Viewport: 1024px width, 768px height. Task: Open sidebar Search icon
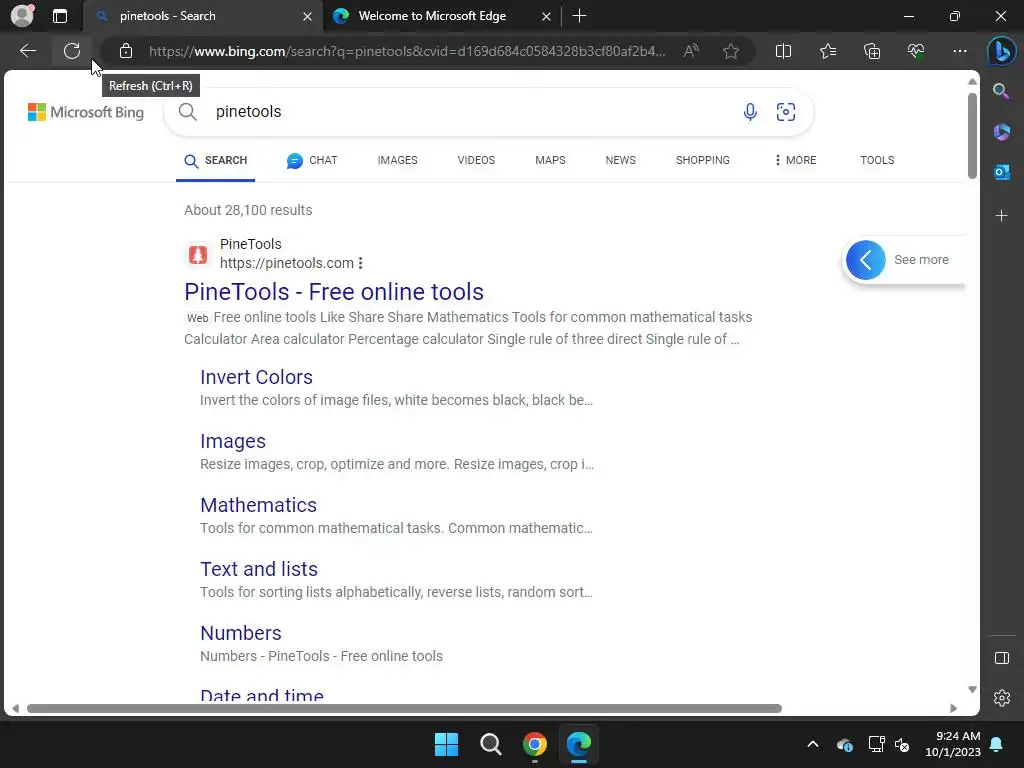[x=1001, y=91]
